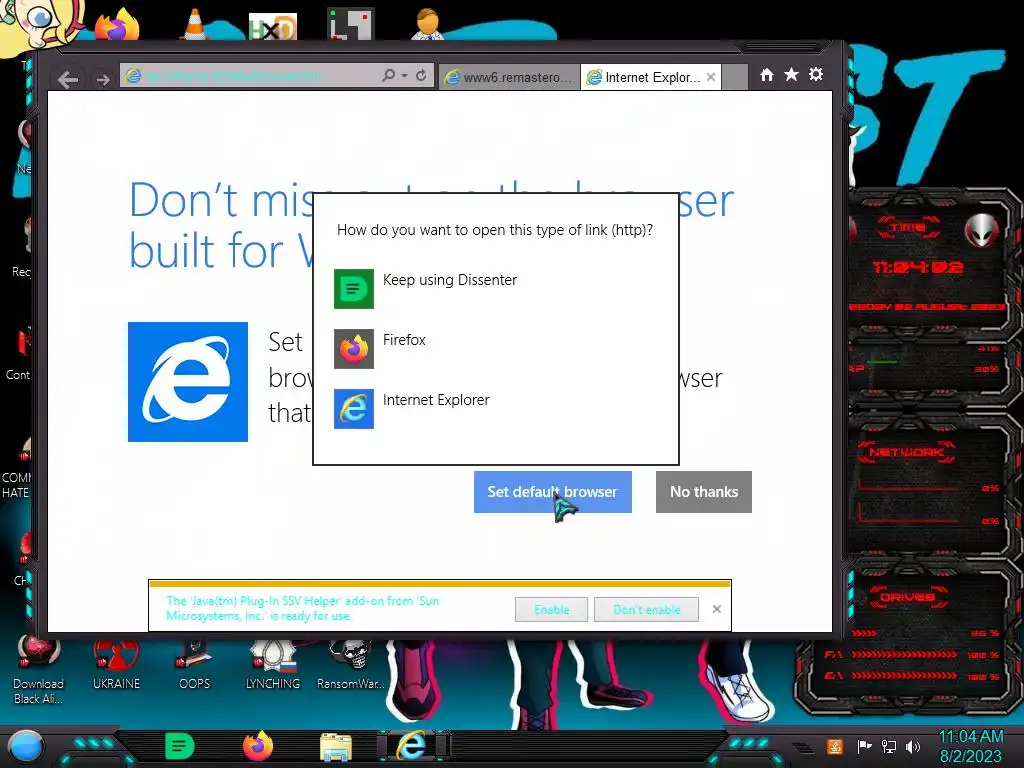Open a new tab in IE
This screenshot has width=1024, height=768.
(735, 77)
